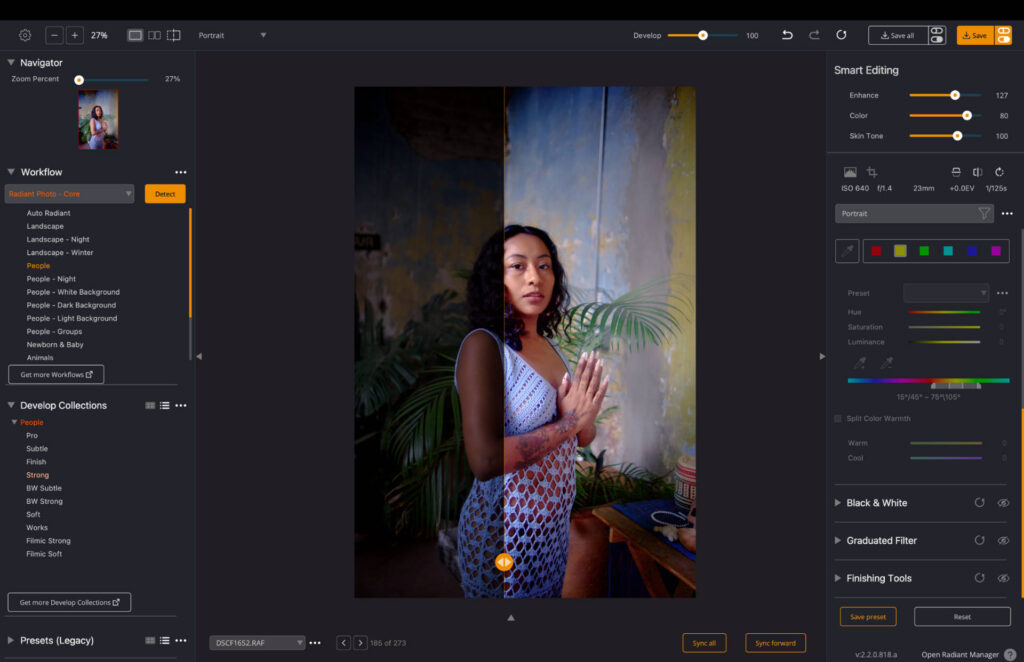
Task: Switch Develop Collections to grid view
Action: [150, 405]
